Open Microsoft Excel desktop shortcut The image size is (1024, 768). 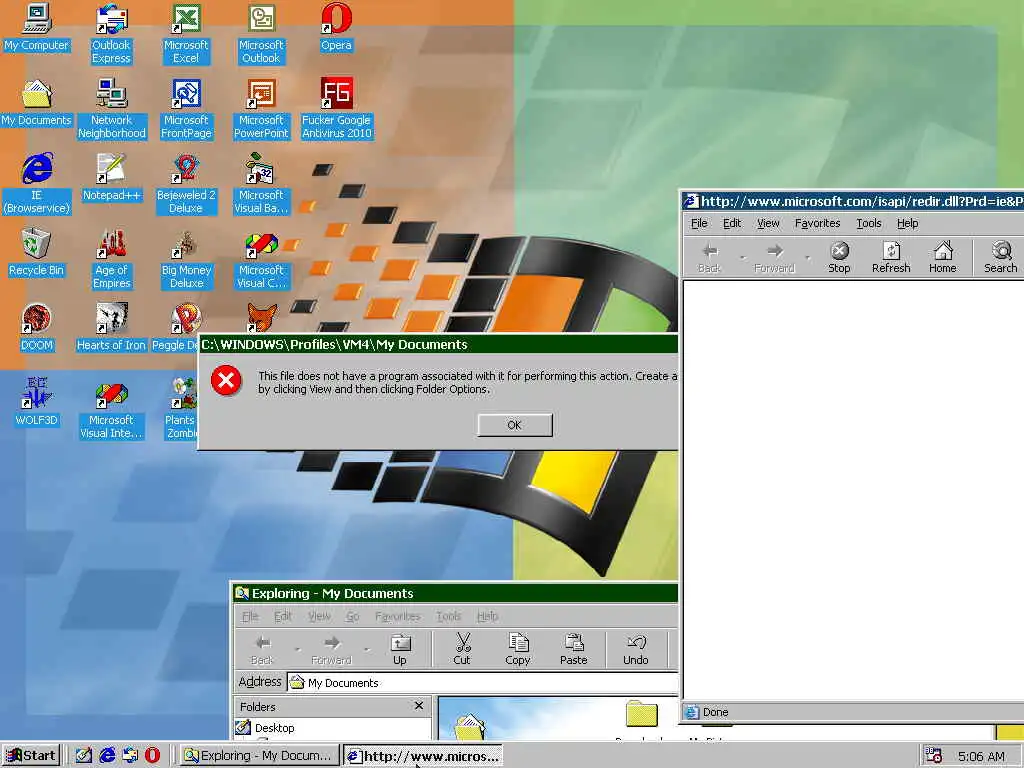186,33
